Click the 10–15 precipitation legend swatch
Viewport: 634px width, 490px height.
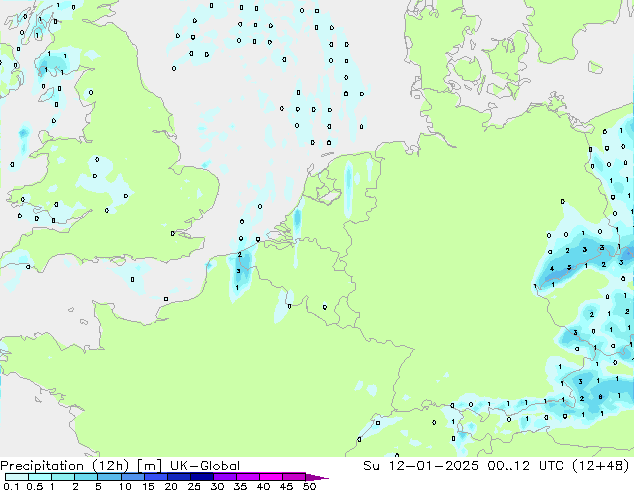(x=132, y=477)
